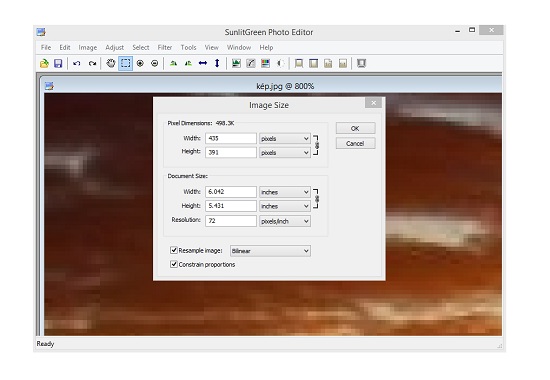Open the pixel Height units dropdown

click(x=285, y=153)
